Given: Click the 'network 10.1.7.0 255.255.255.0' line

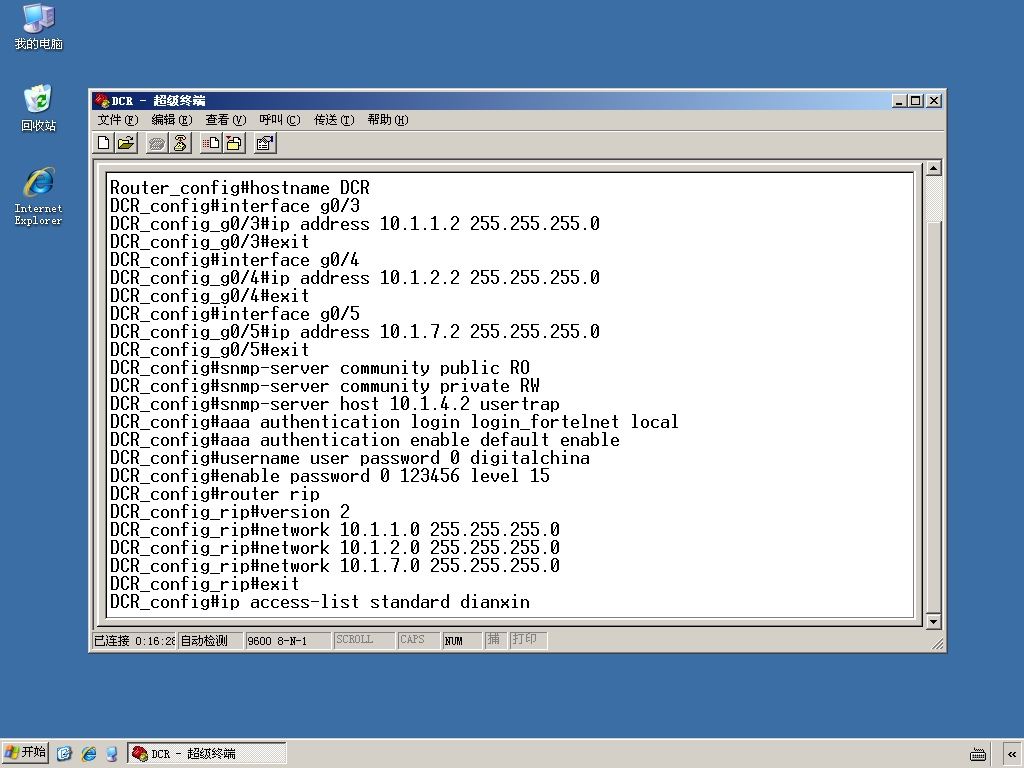Looking at the screenshot, I should pos(335,566).
